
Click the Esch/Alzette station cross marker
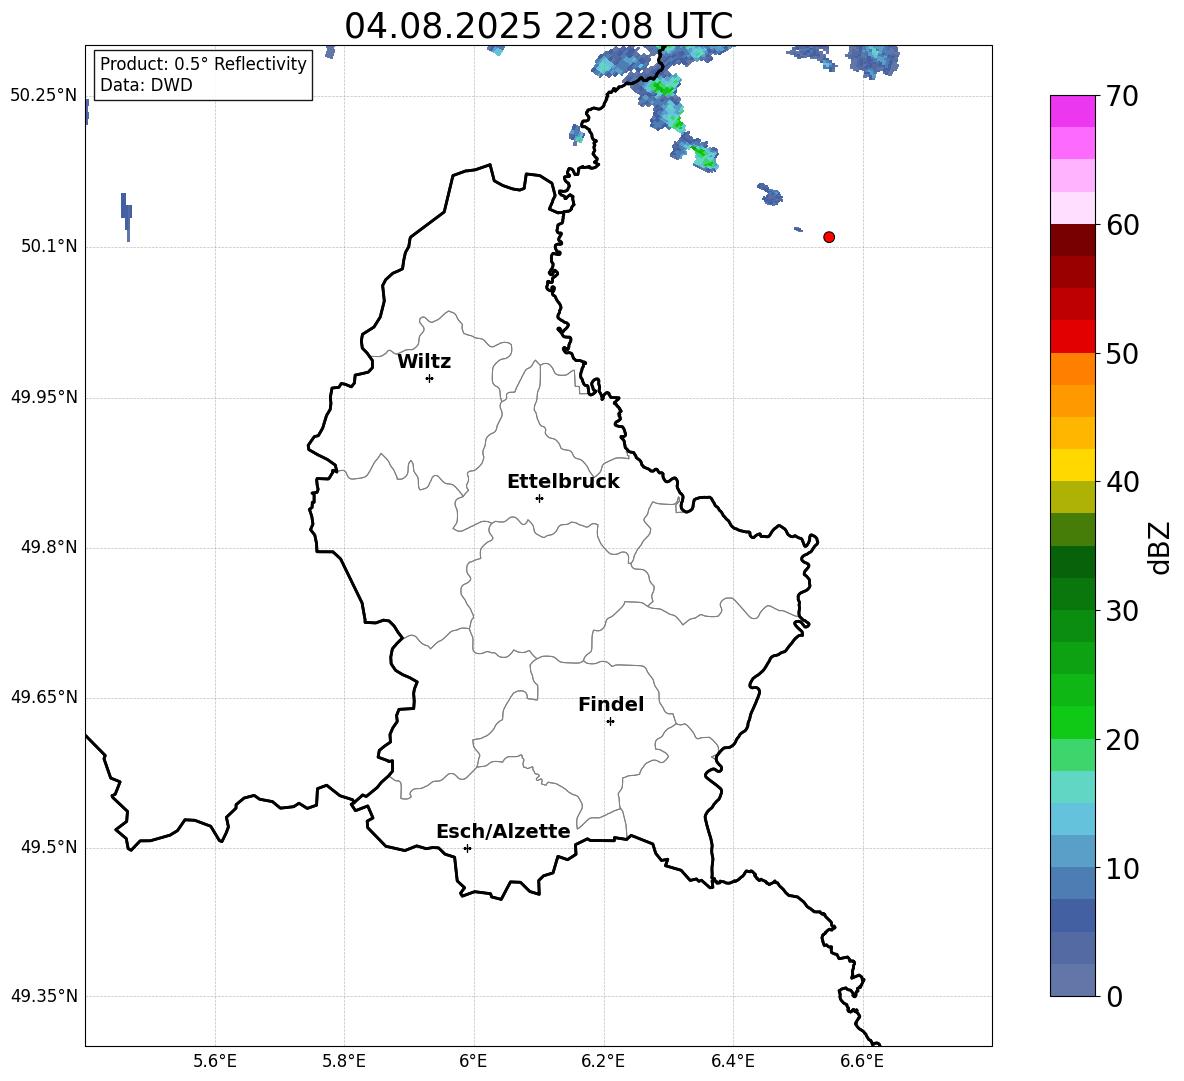tap(467, 848)
